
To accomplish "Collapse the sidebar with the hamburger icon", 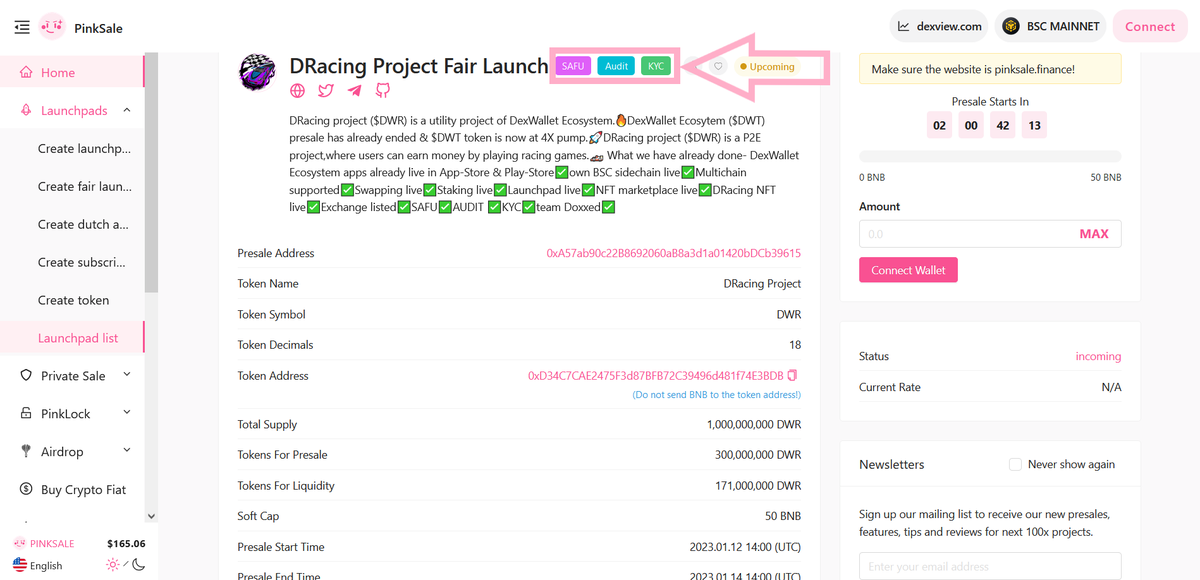I will [22, 27].
